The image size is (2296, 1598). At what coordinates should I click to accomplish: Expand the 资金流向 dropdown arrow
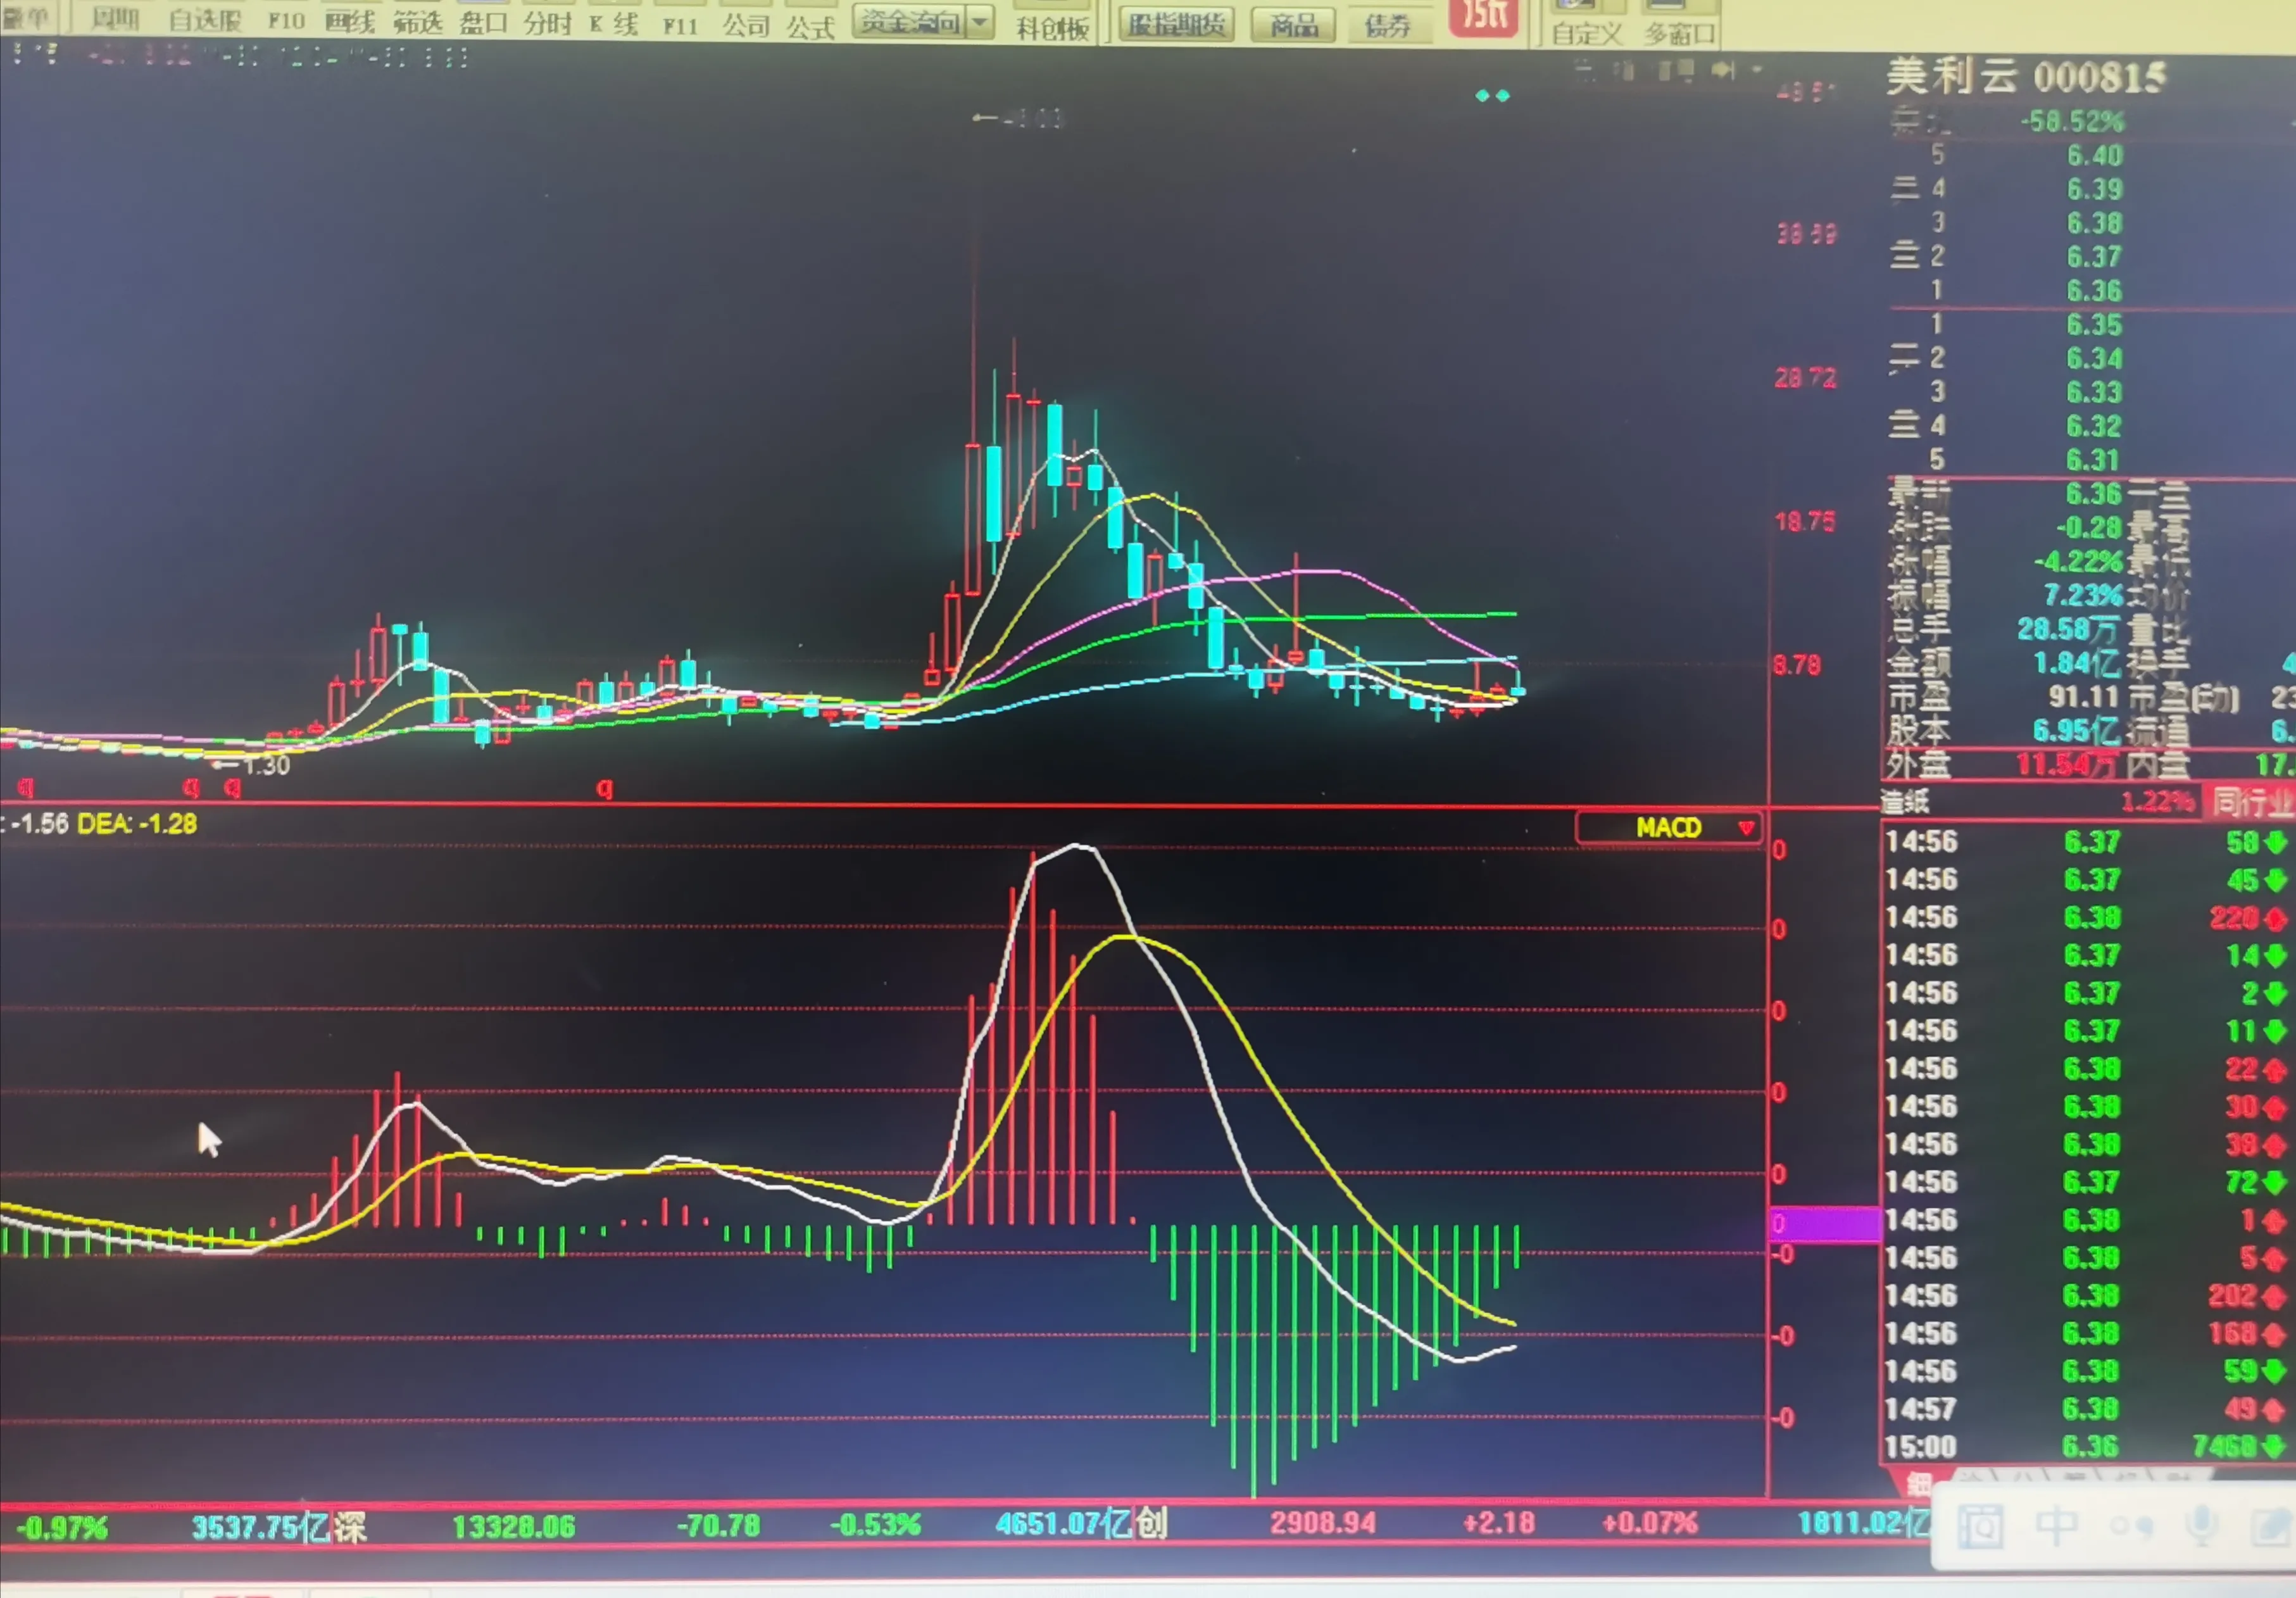click(980, 20)
